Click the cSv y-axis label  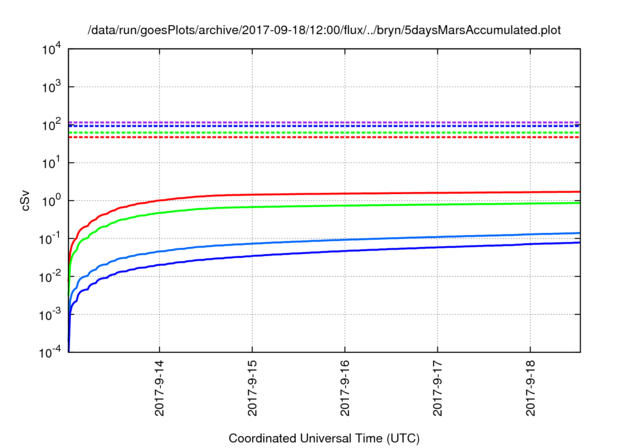[26, 201]
